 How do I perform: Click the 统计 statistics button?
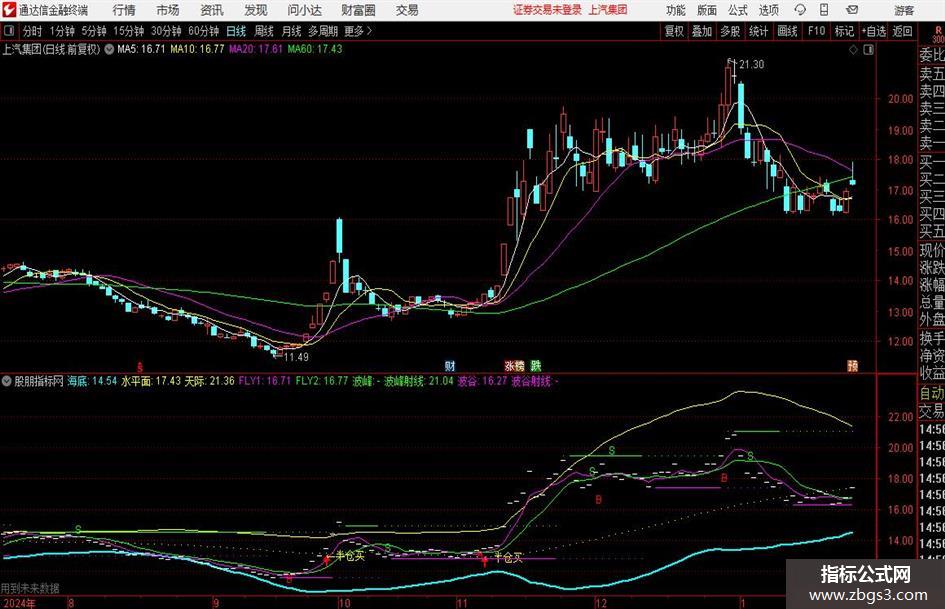758,31
